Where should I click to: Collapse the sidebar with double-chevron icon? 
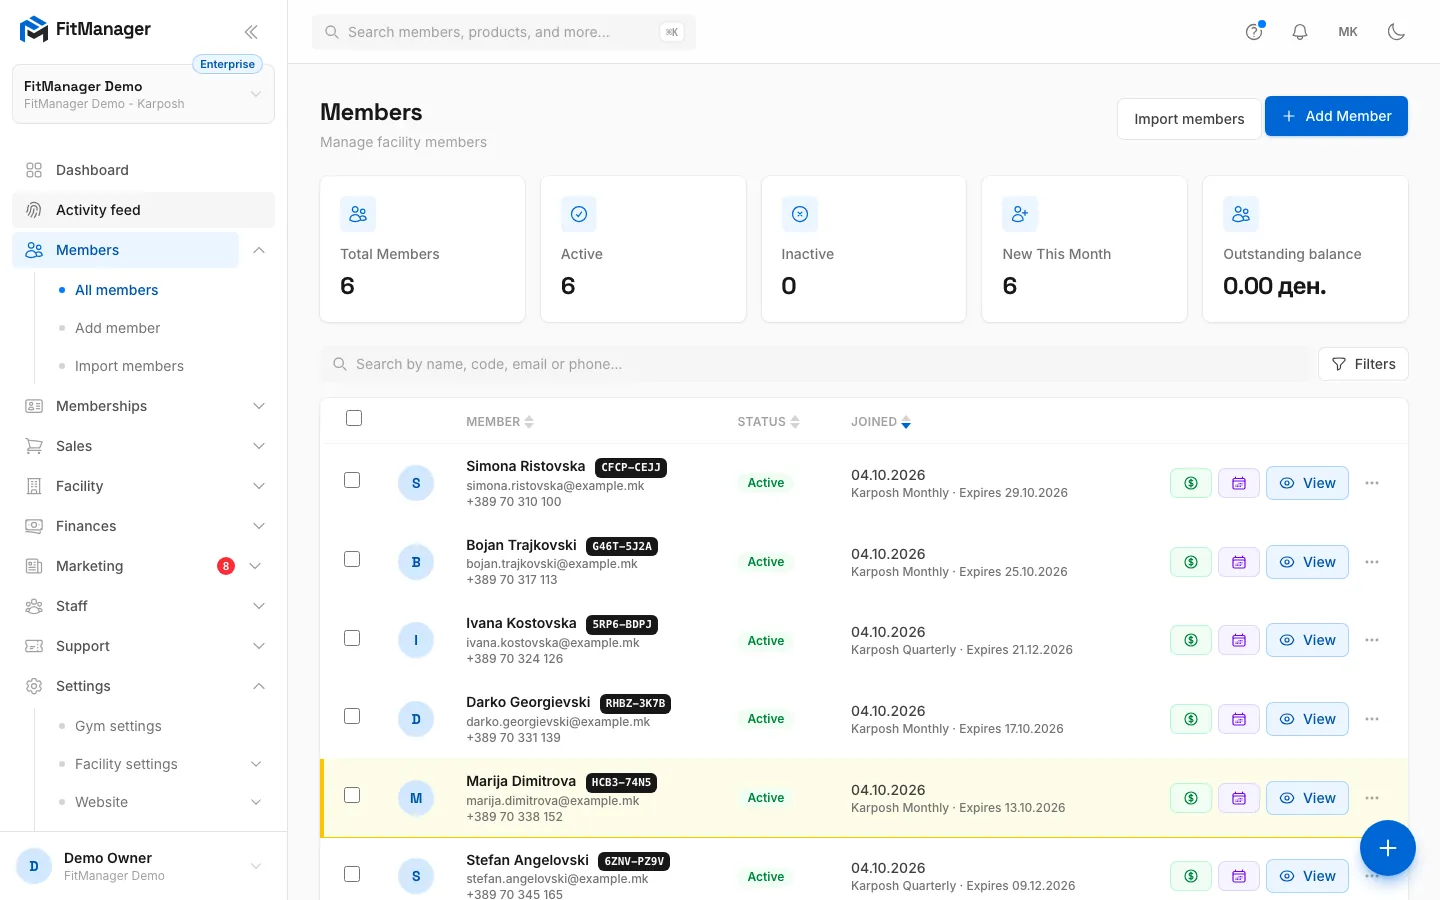(251, 32)
